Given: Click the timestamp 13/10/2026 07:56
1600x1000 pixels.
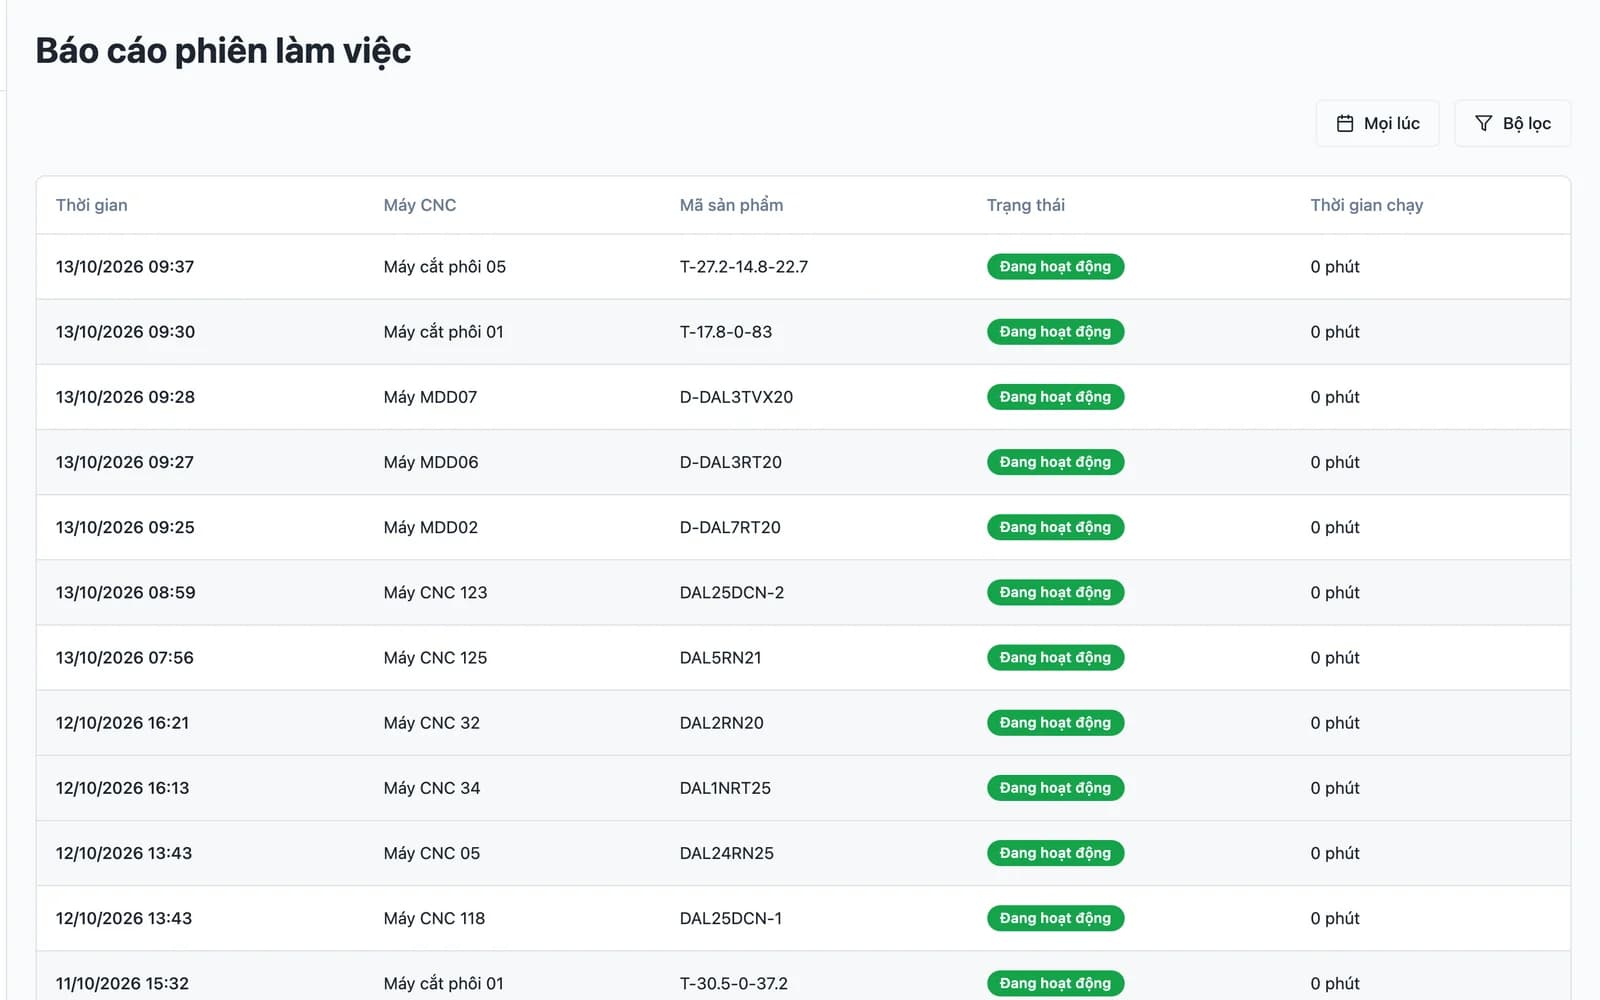Looking at the screenshot, I should (x=125, y=657).
